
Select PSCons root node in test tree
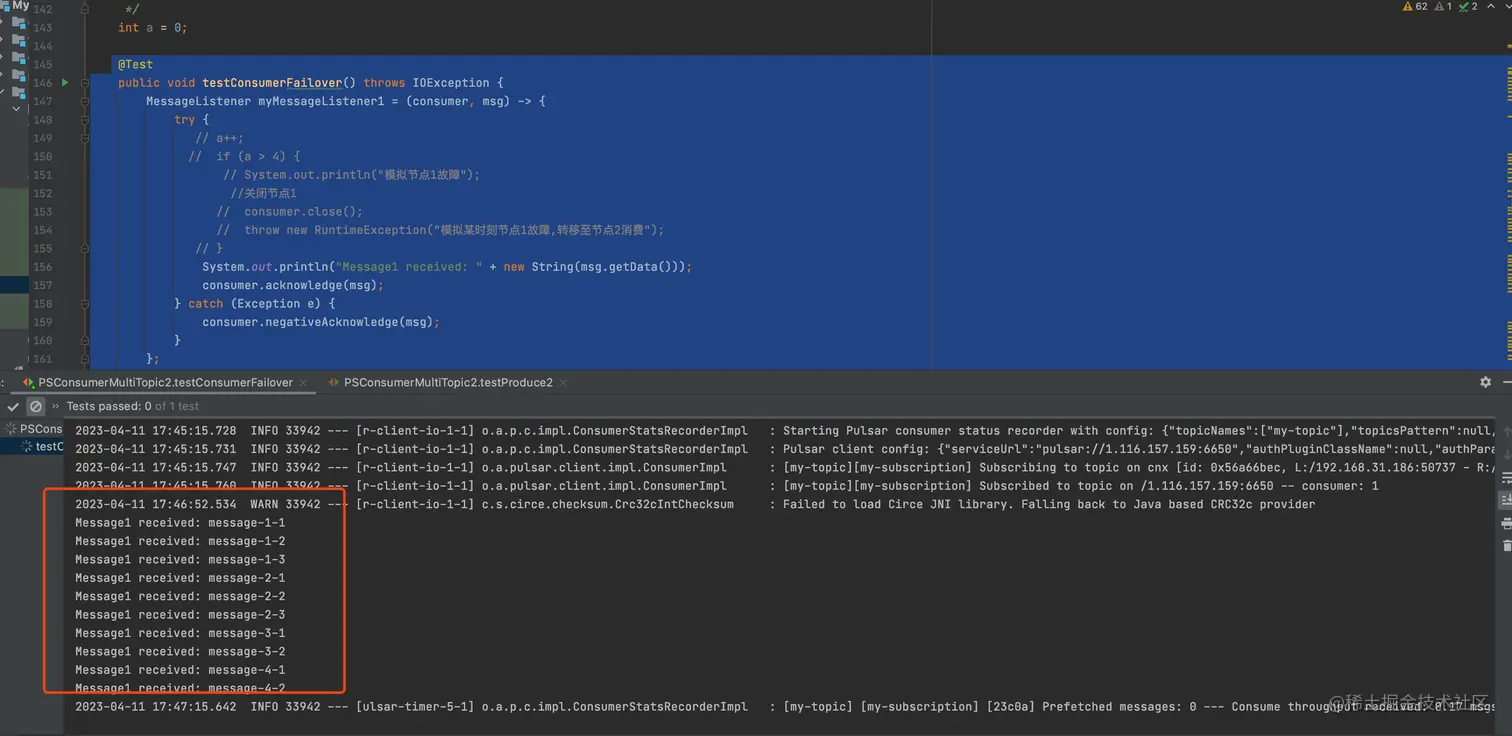(34, 429)
